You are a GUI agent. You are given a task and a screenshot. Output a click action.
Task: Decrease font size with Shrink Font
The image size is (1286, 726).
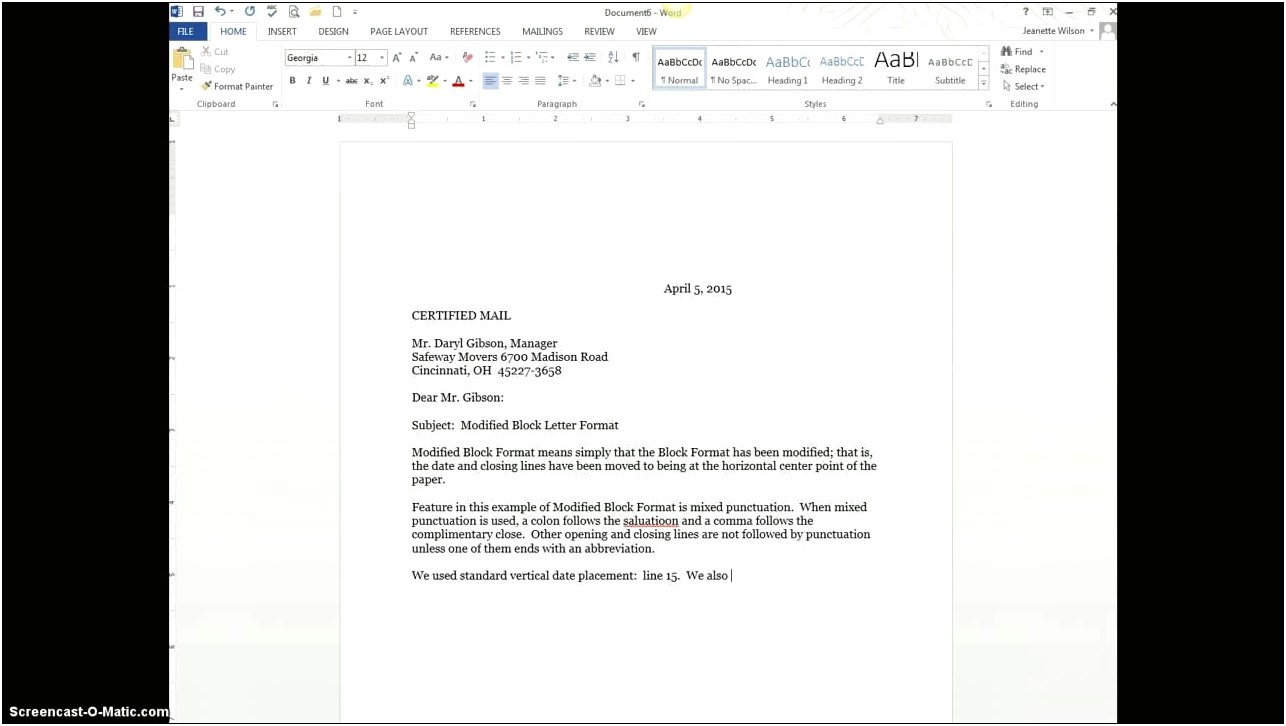(x=413, y=58)
